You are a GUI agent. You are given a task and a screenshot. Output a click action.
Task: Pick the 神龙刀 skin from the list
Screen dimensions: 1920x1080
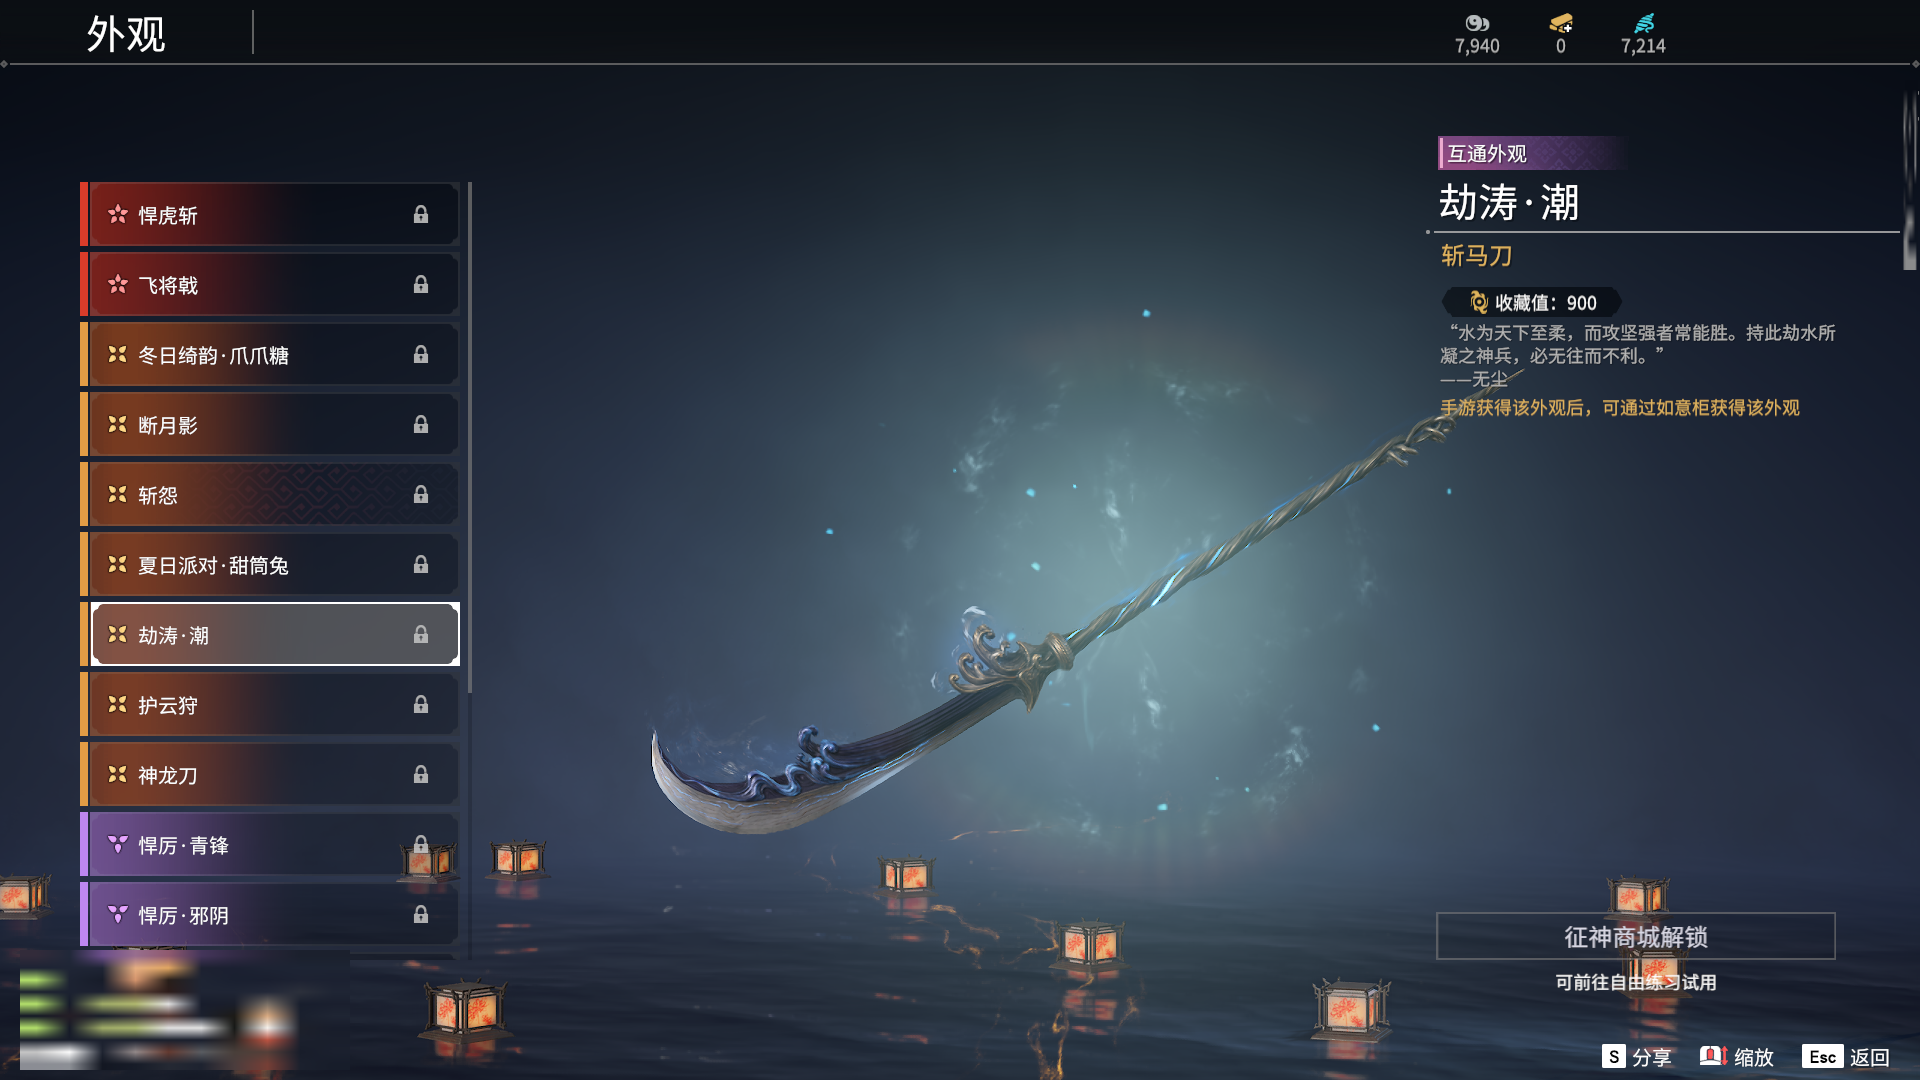tap(270, 775)
